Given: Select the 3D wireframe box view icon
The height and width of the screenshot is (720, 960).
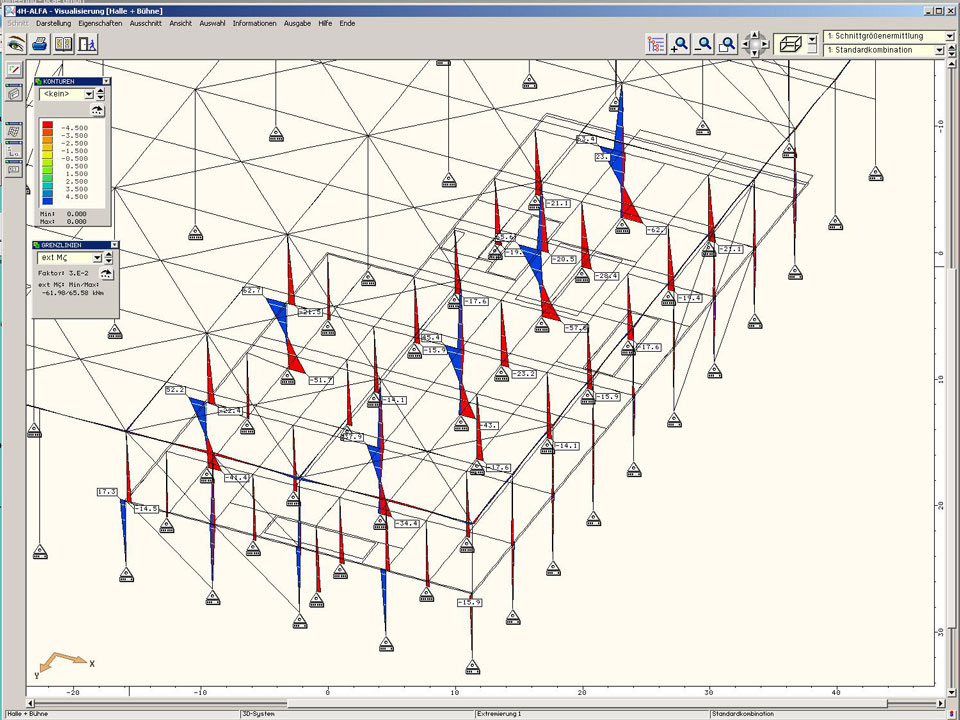Looking at the screenshot, I should coord(790,44).
